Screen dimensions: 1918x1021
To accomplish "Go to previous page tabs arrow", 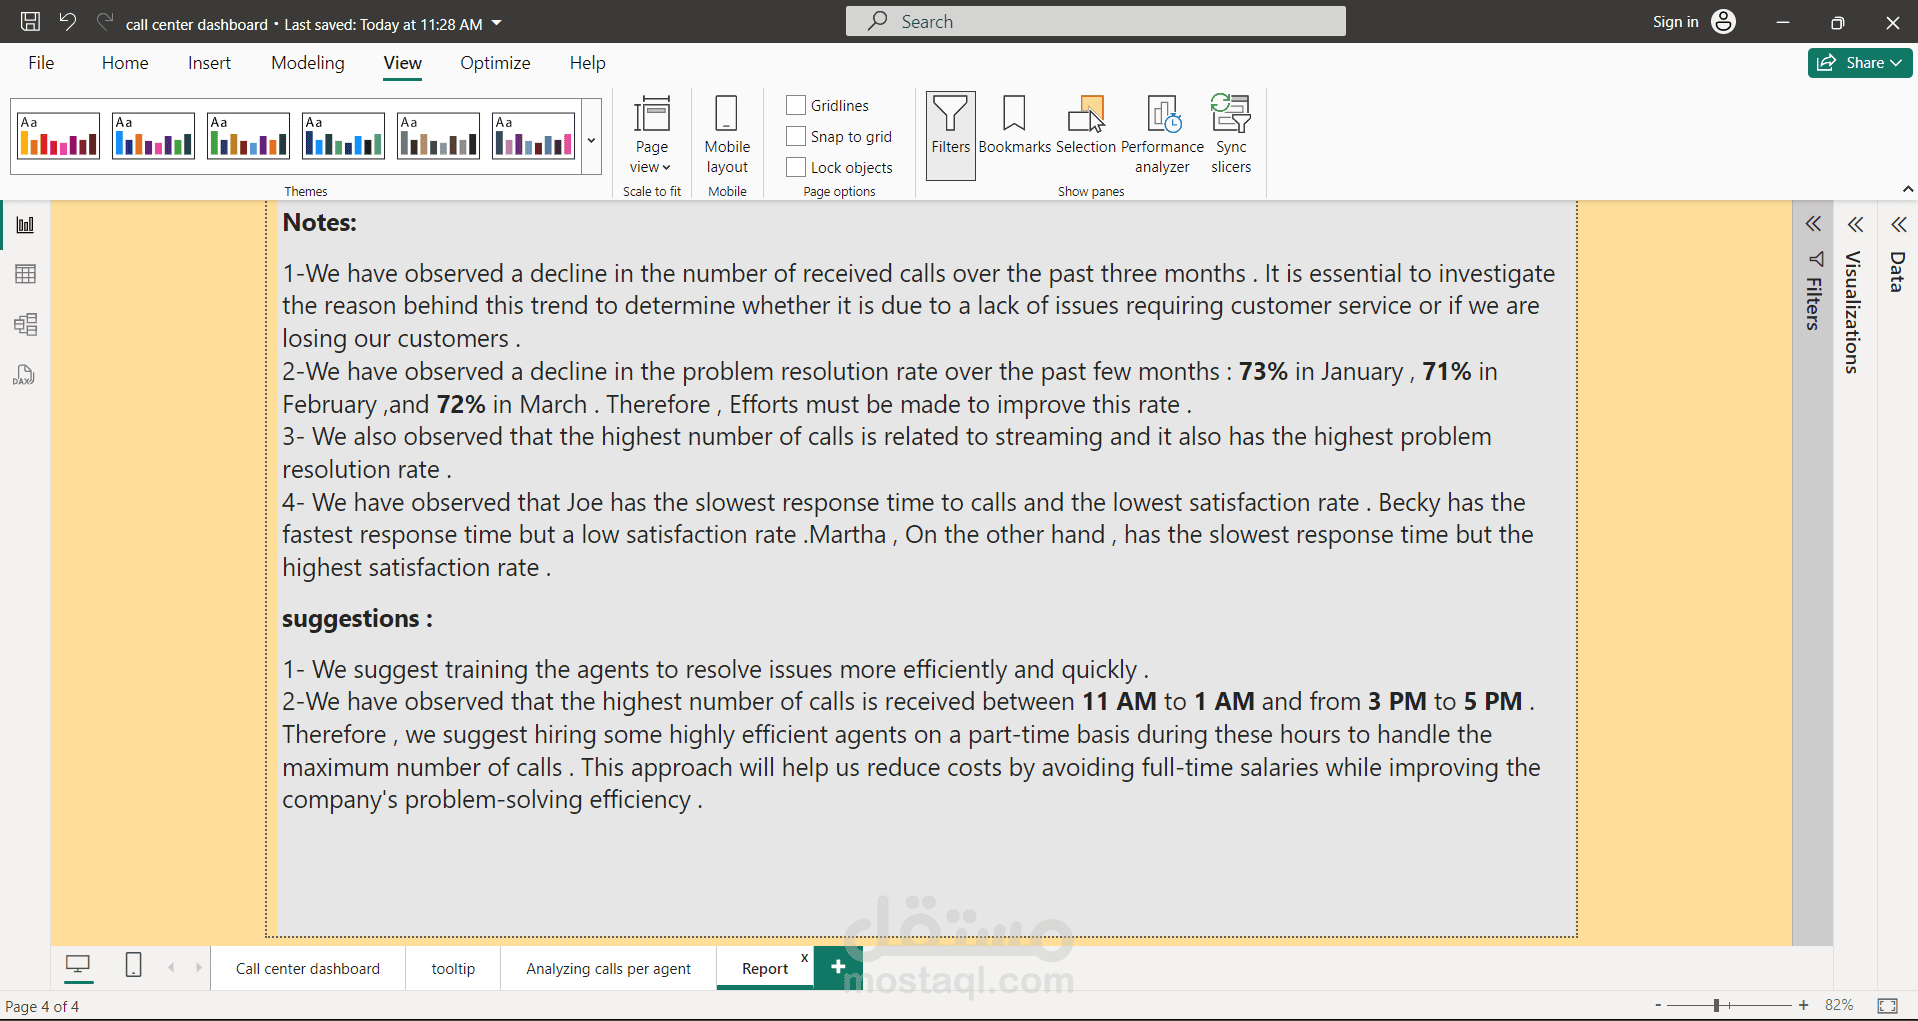I will click(172, 967).
